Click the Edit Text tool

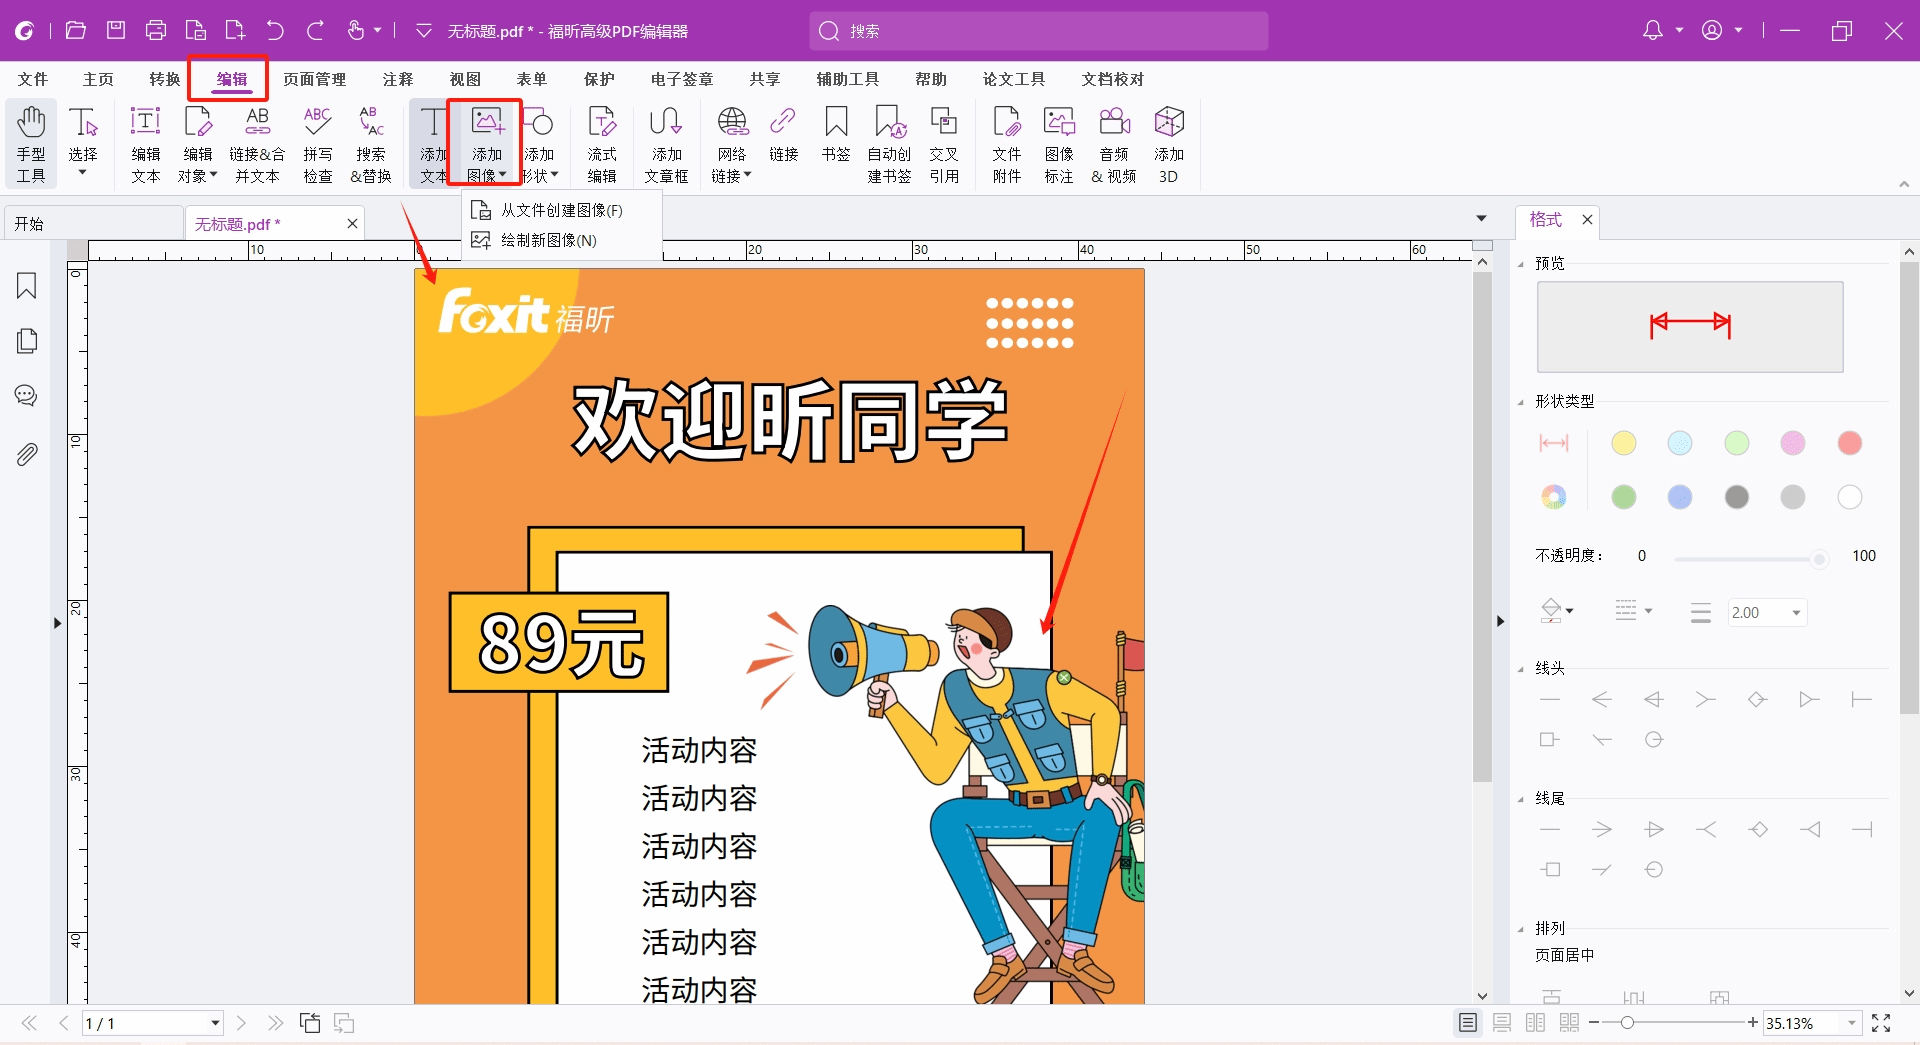pos(146,144)
